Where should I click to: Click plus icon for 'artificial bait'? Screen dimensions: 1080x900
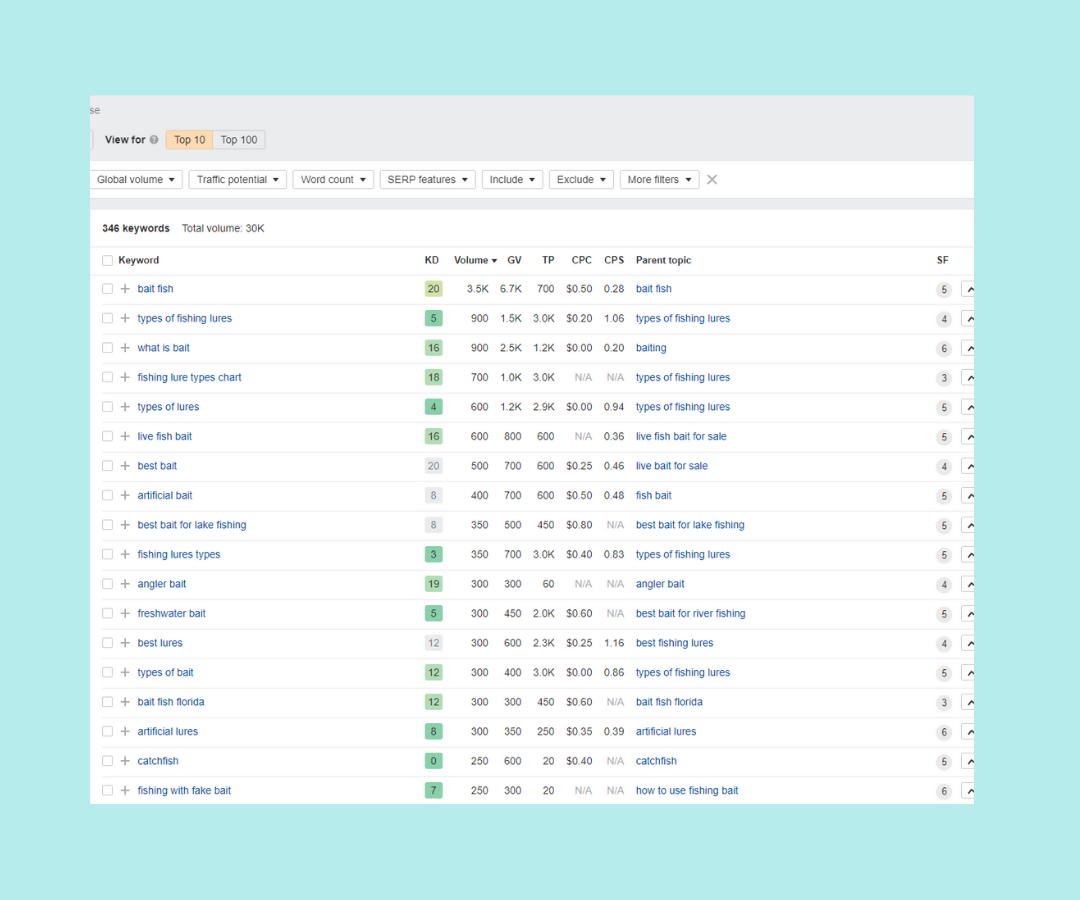coord(125,495)
